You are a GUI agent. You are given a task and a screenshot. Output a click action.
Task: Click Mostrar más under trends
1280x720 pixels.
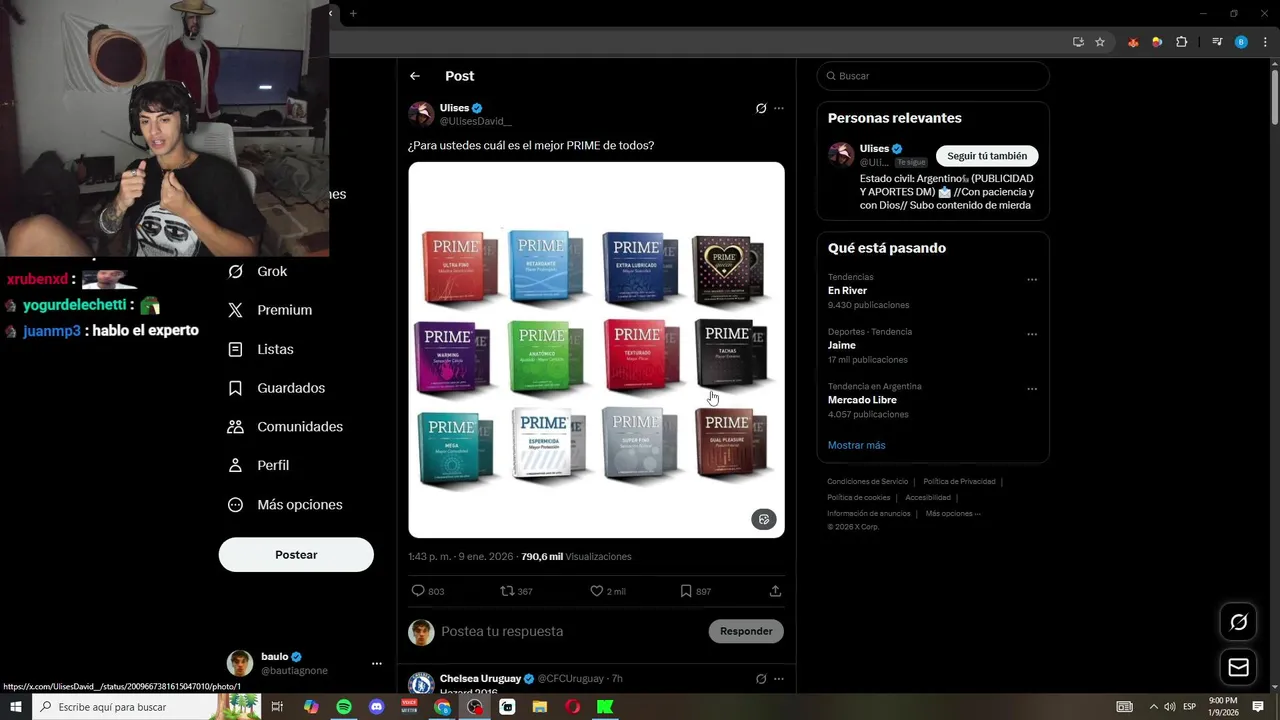856,445
